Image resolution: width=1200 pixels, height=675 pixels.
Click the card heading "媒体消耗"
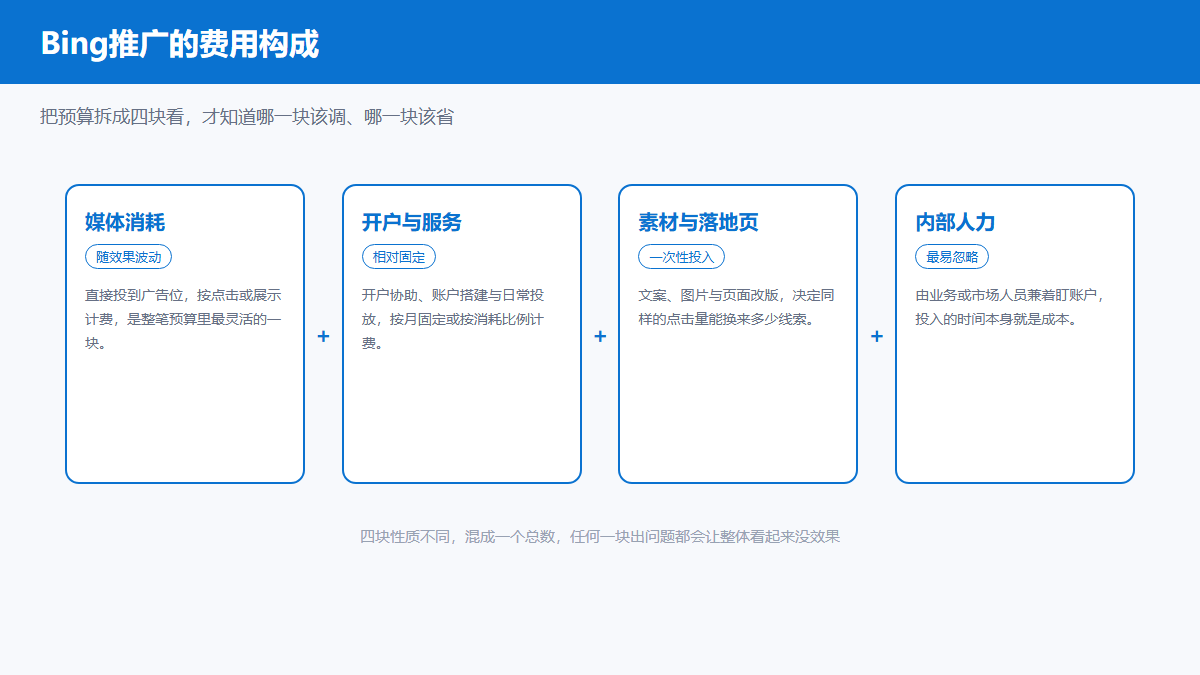(125, 222)
